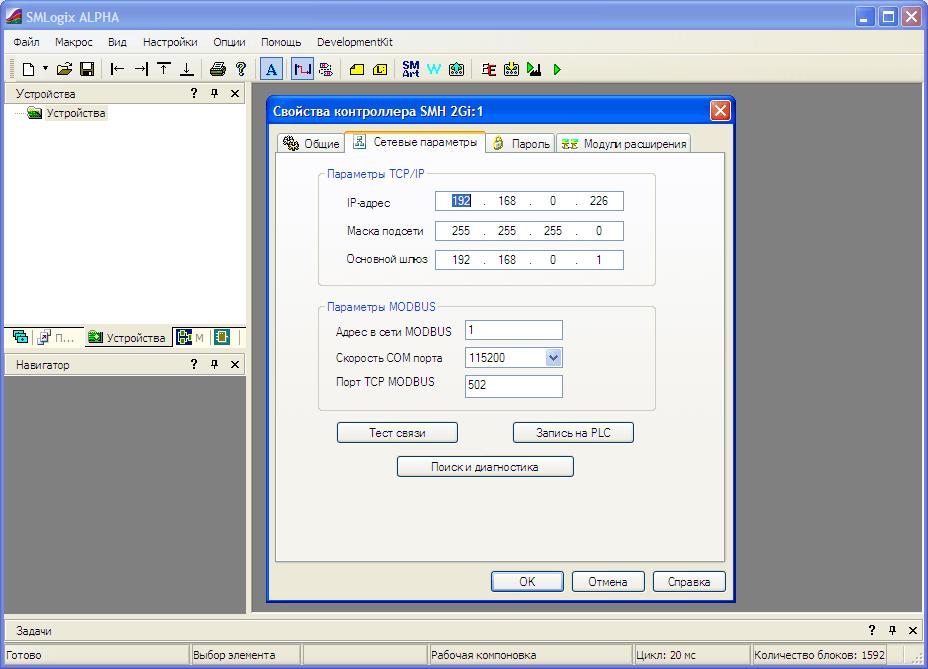928x669 pixels.
Task: Click the Запись на PLC button
Action: pyautogui.click(x=573, y=433)
